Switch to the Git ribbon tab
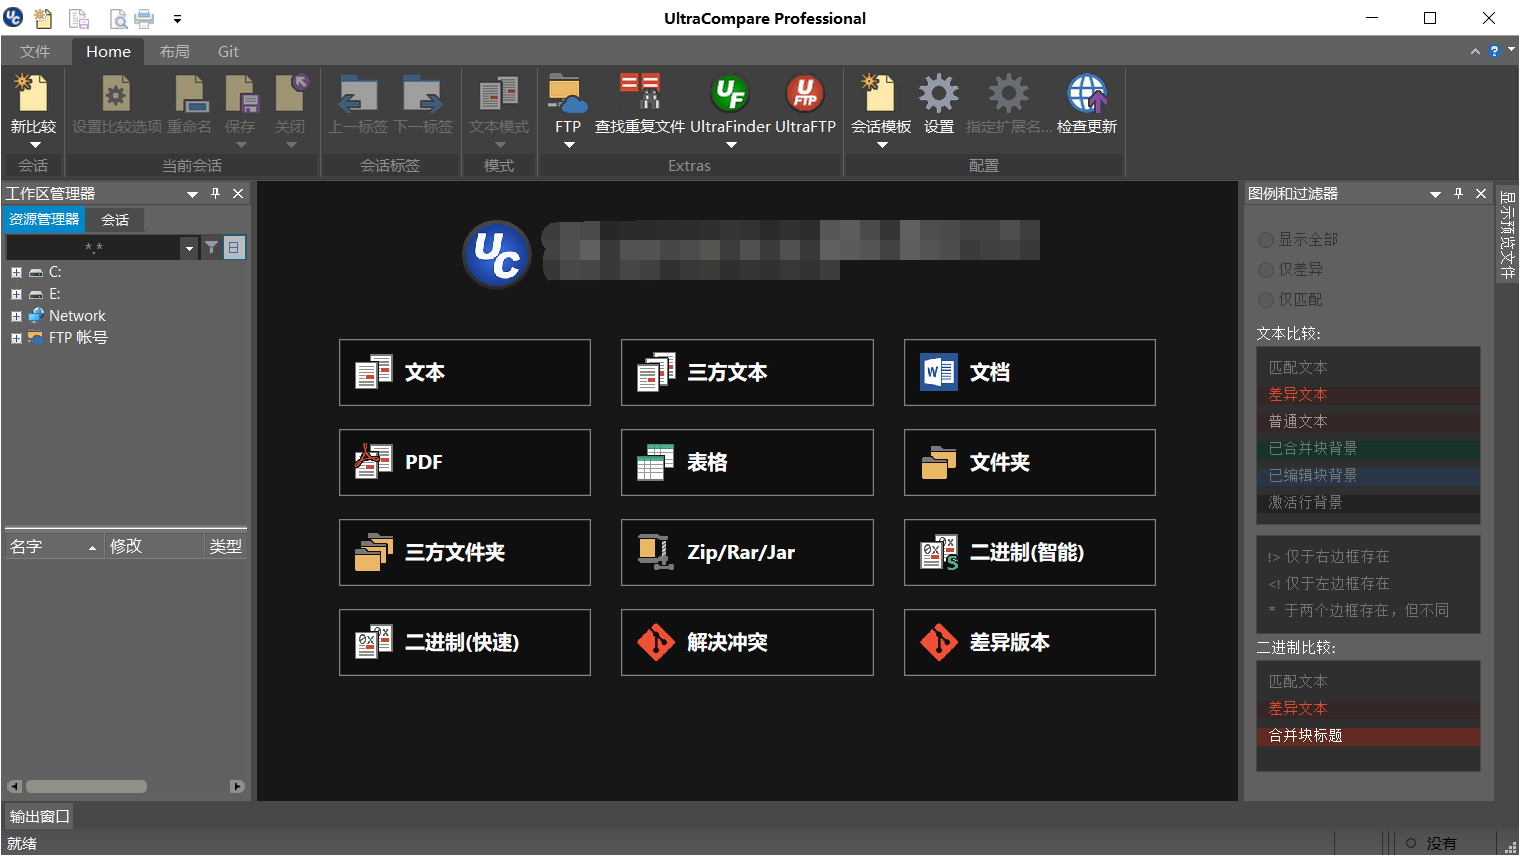1520x856 pixels. coord(228,51)
